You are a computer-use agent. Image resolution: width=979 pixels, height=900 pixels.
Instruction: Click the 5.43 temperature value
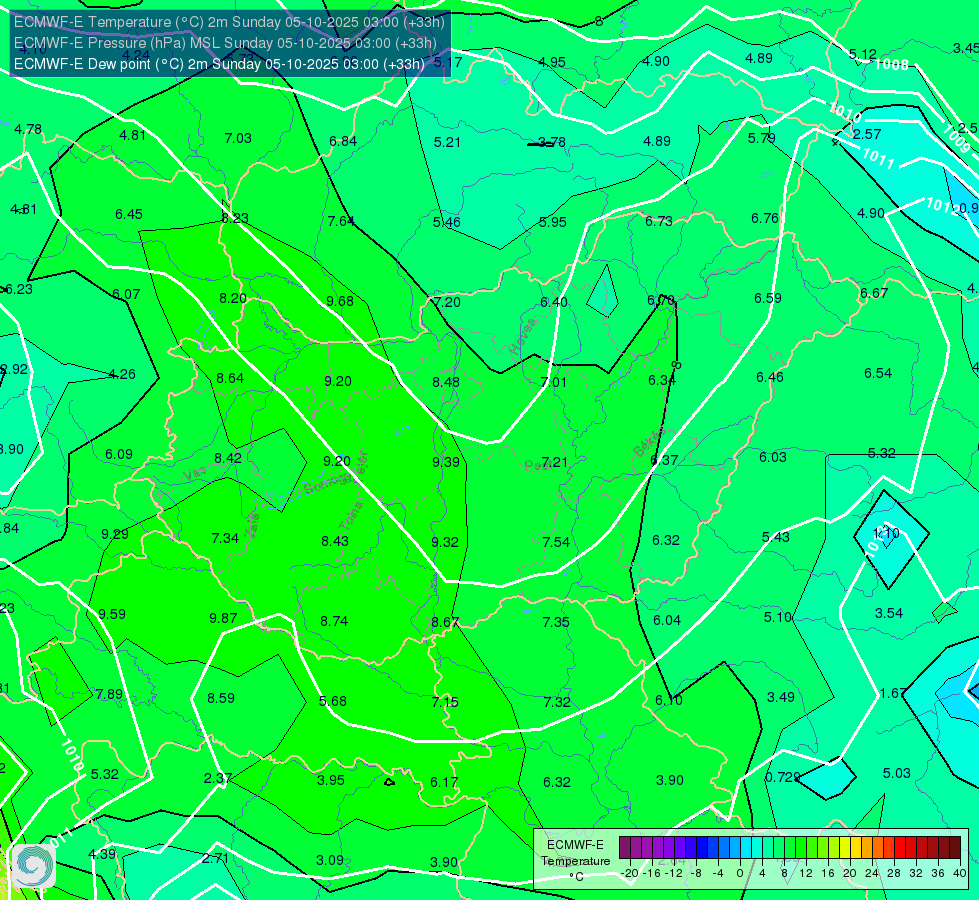click(775, 537)
